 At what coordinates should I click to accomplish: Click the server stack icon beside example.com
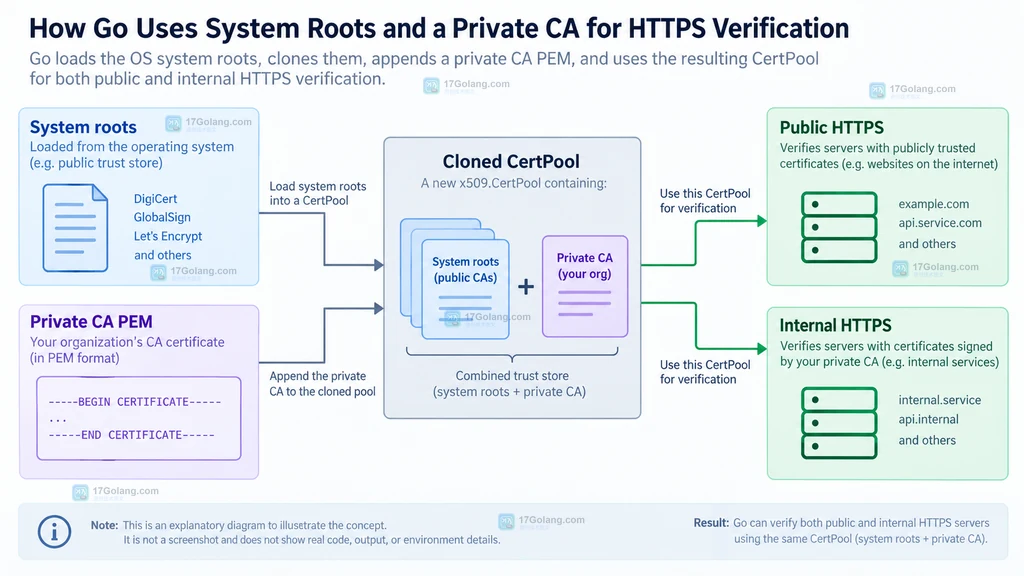pyautogui.click(x=839, y=227)
